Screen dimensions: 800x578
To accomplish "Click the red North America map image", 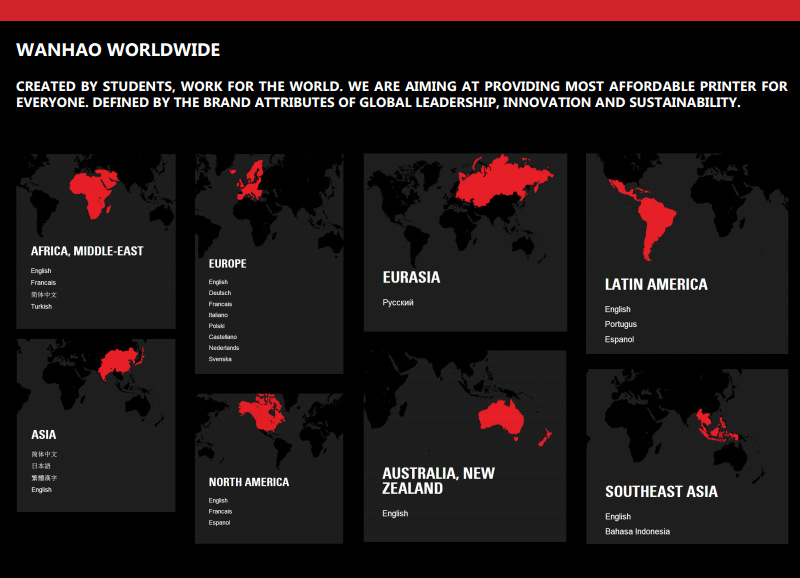I will [x=261, y=412].
